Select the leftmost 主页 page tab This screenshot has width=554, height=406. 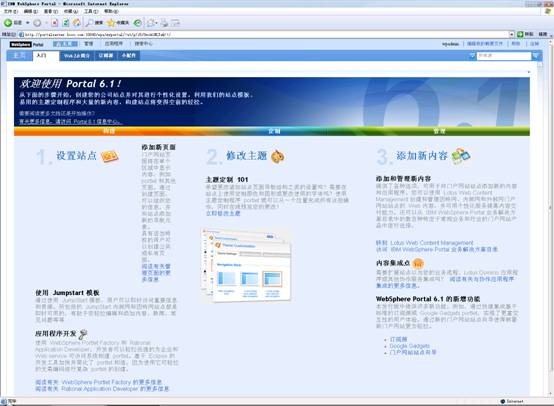pyautogui.click(x=19, y=55)
